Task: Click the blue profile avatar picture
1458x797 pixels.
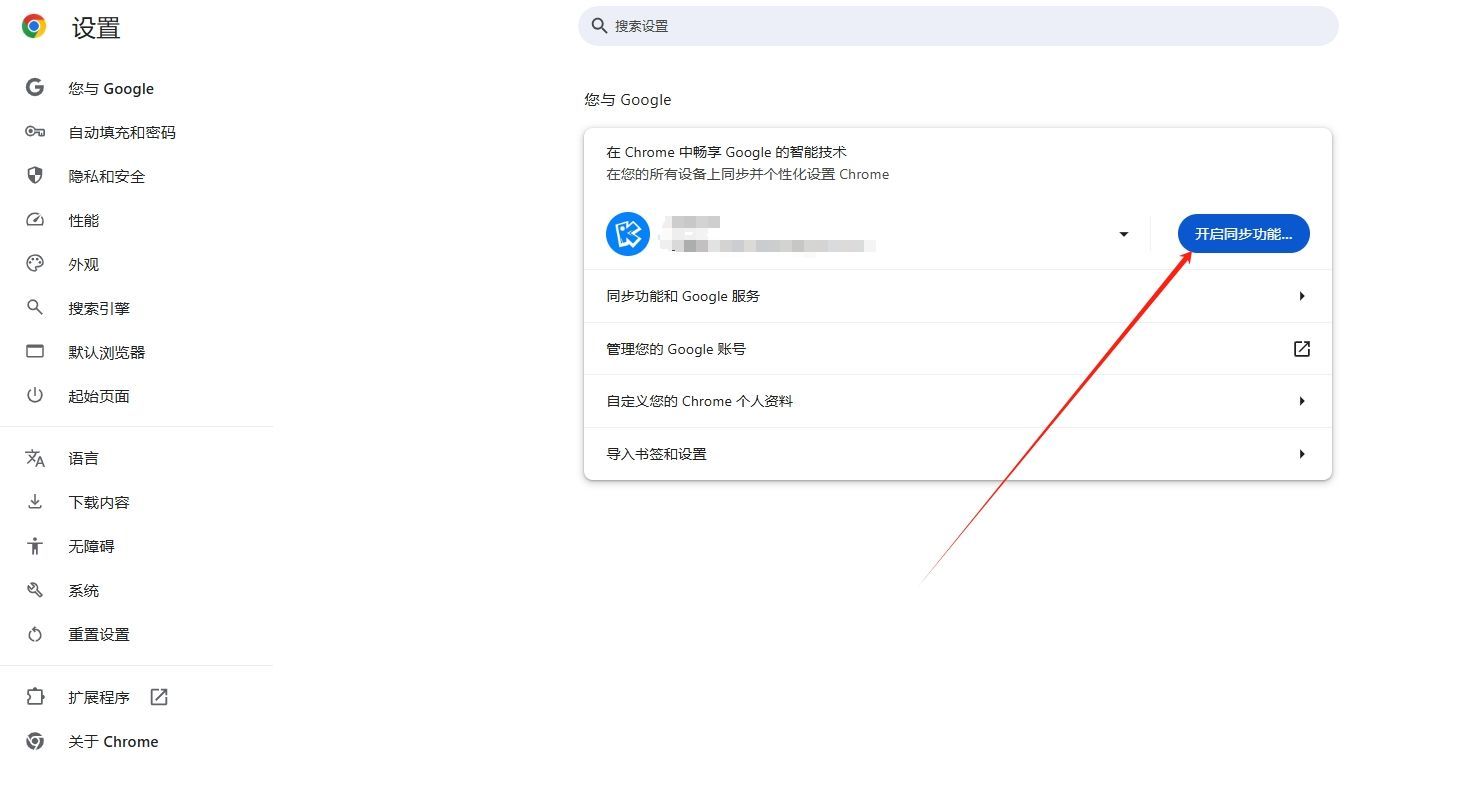Action: (x=628, y=234)
